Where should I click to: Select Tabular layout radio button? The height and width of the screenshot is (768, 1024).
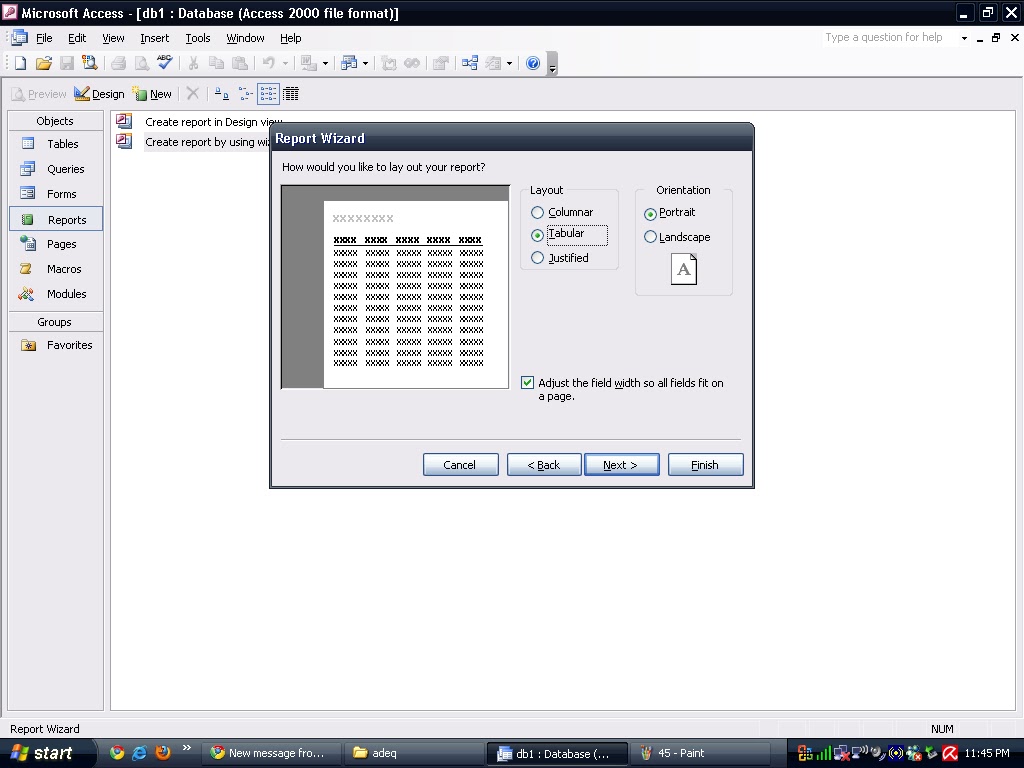tap(537, 234)
